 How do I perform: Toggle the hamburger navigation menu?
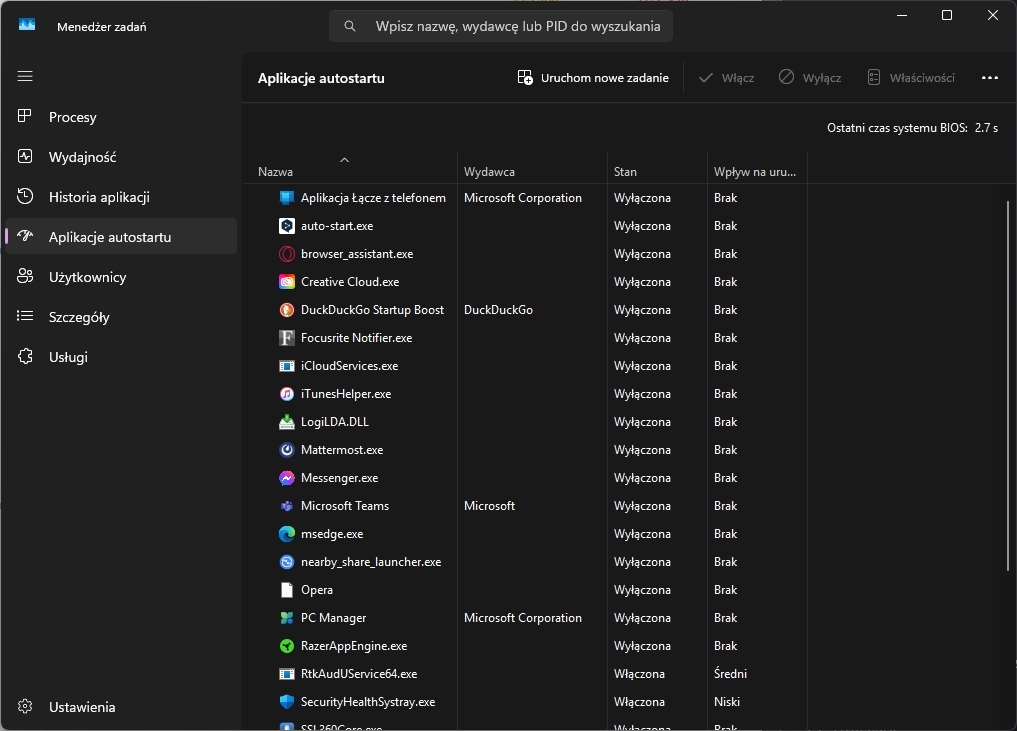click(25, 76)
